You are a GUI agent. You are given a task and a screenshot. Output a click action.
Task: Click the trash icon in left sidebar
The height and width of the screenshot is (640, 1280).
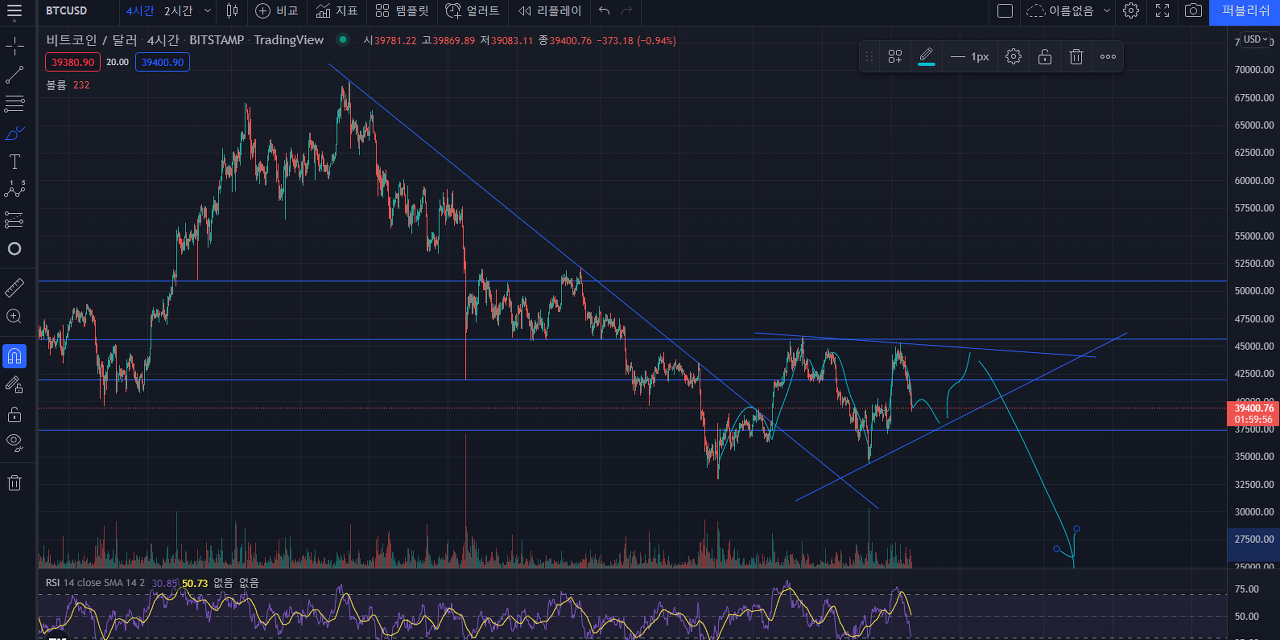pos(14,483)
